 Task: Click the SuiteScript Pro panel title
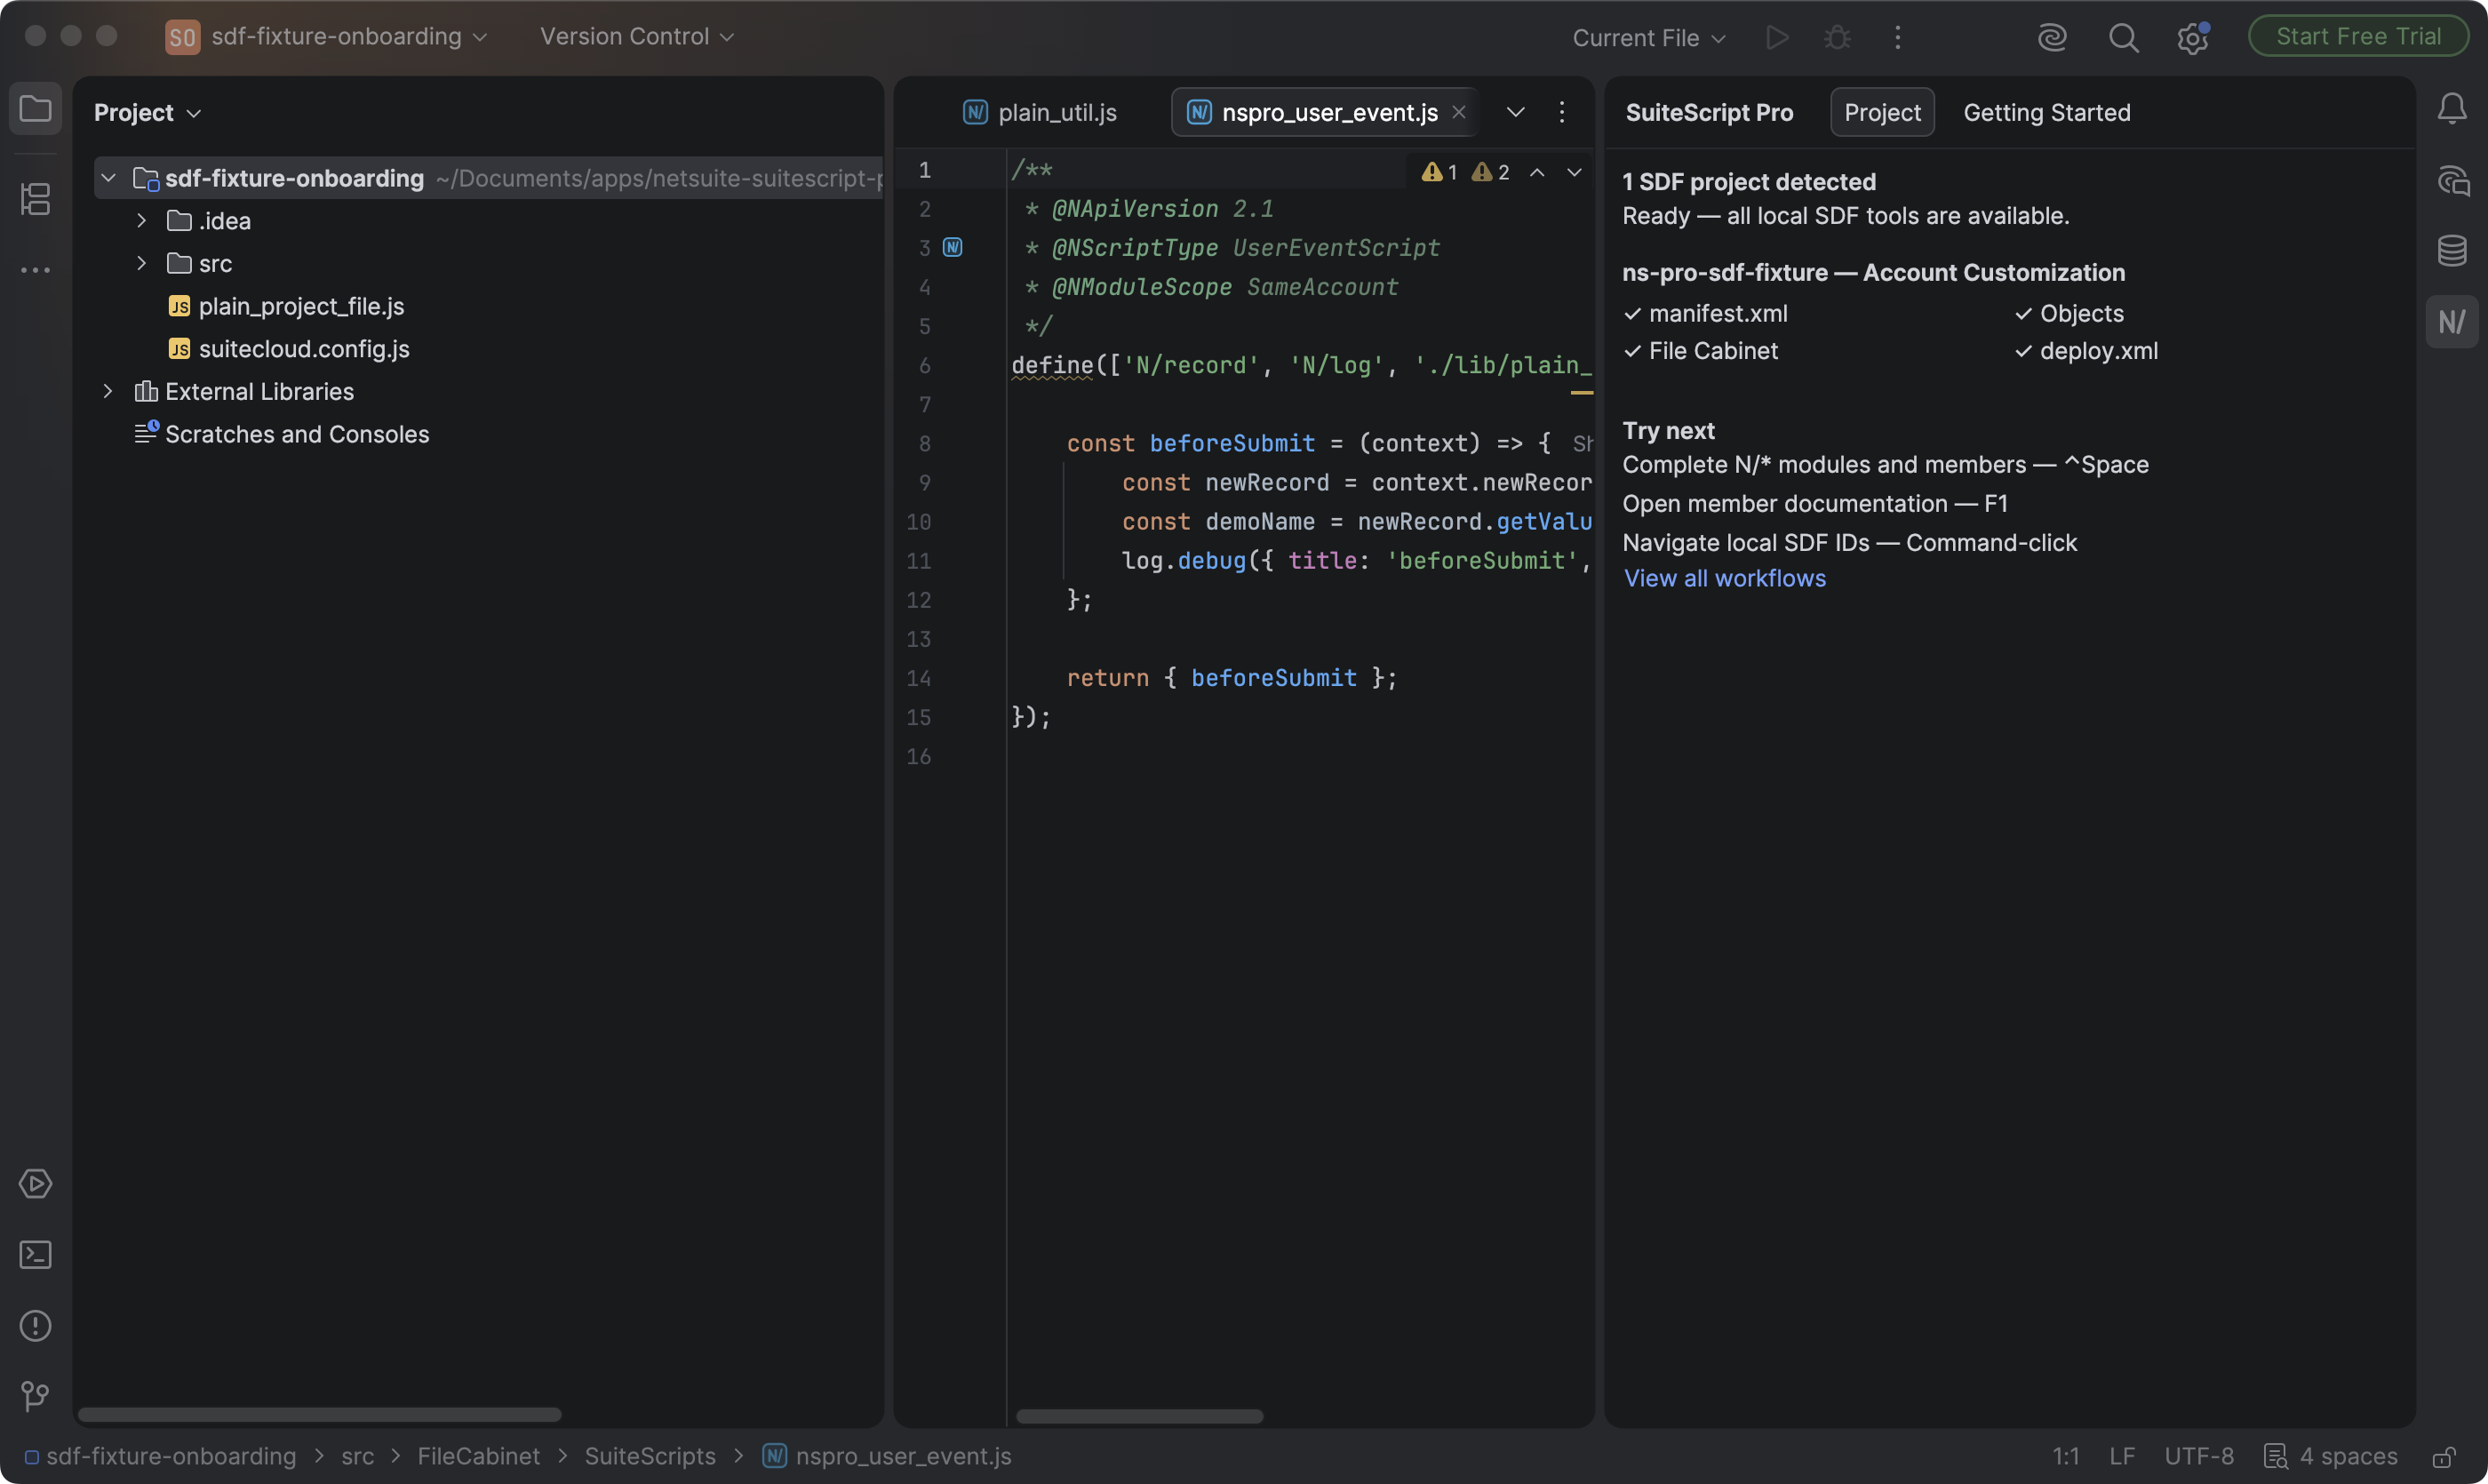coord(1709,112)
